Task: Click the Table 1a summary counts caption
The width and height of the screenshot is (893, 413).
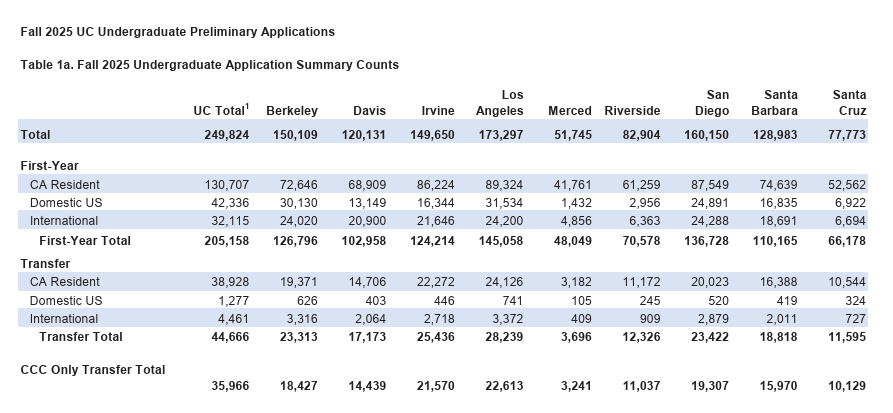Action: tap(209, 65)
